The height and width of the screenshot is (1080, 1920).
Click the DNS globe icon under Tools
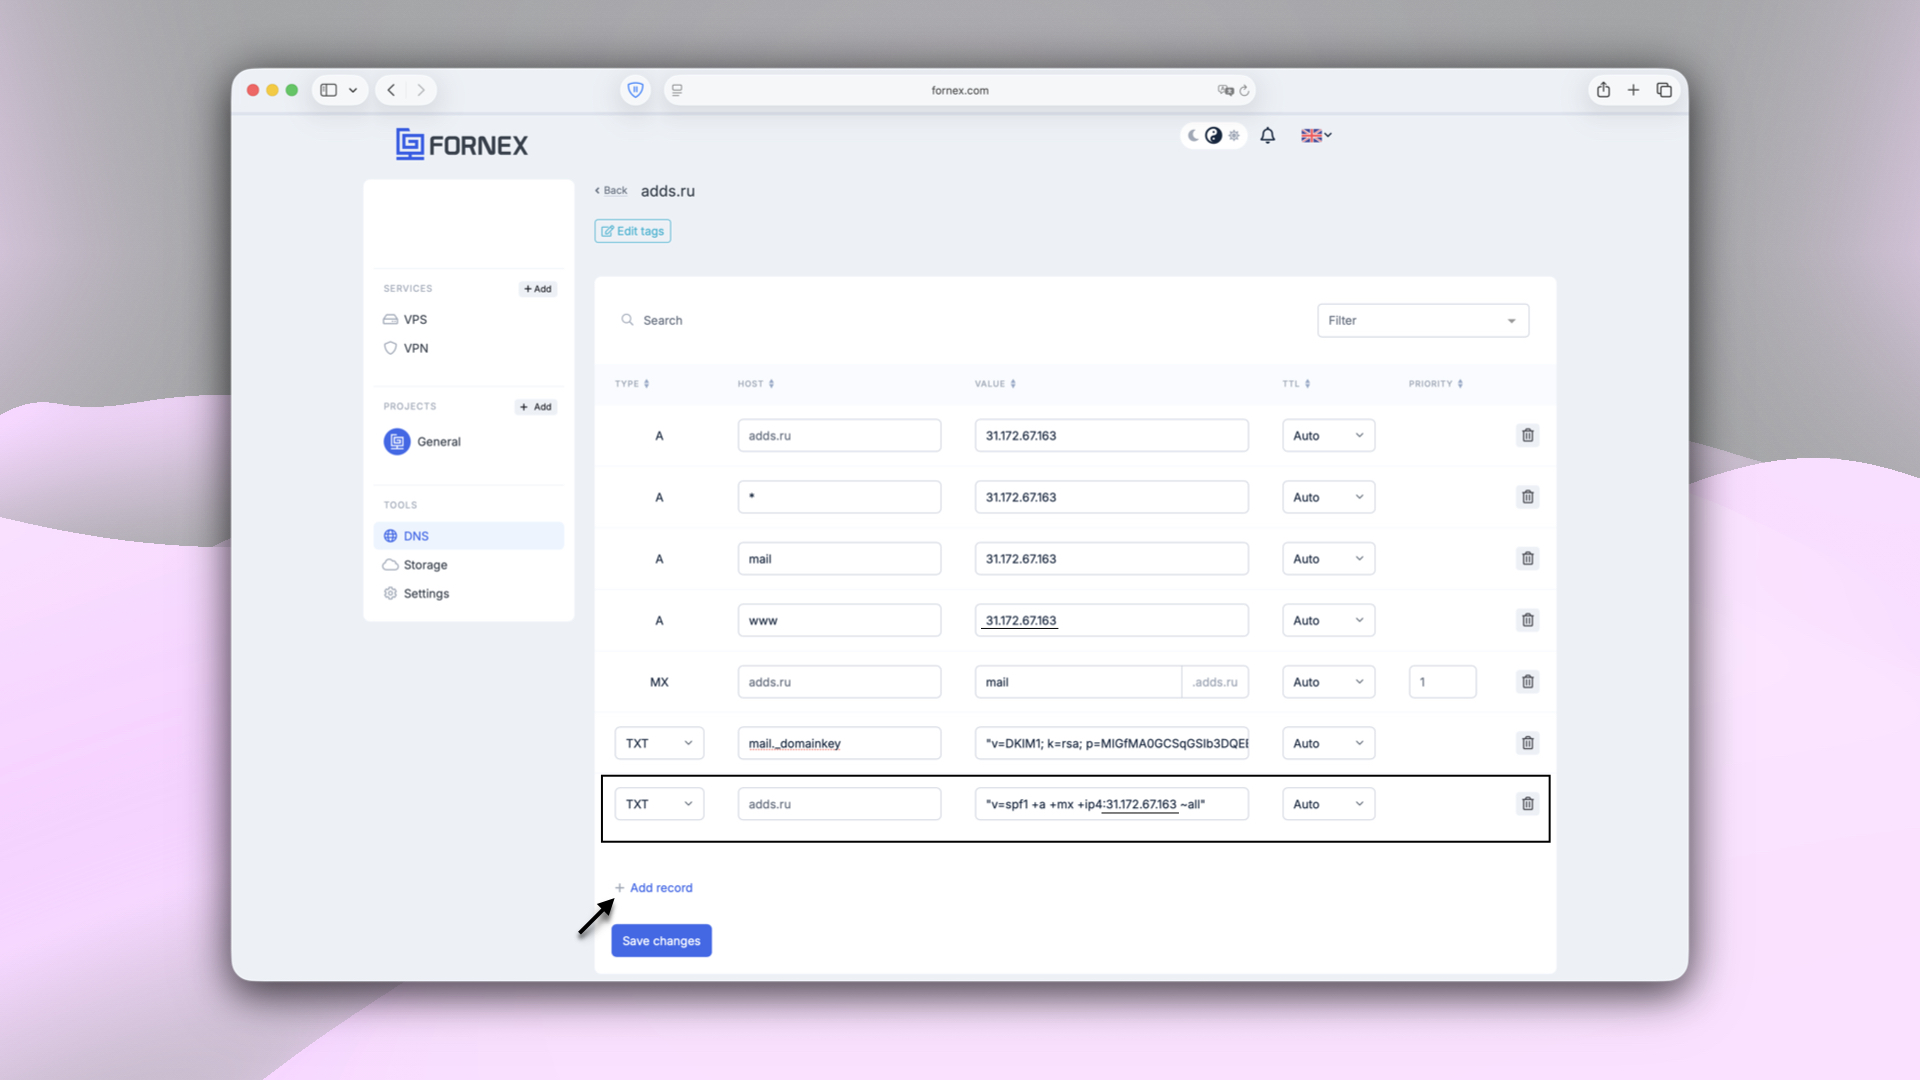391,535
